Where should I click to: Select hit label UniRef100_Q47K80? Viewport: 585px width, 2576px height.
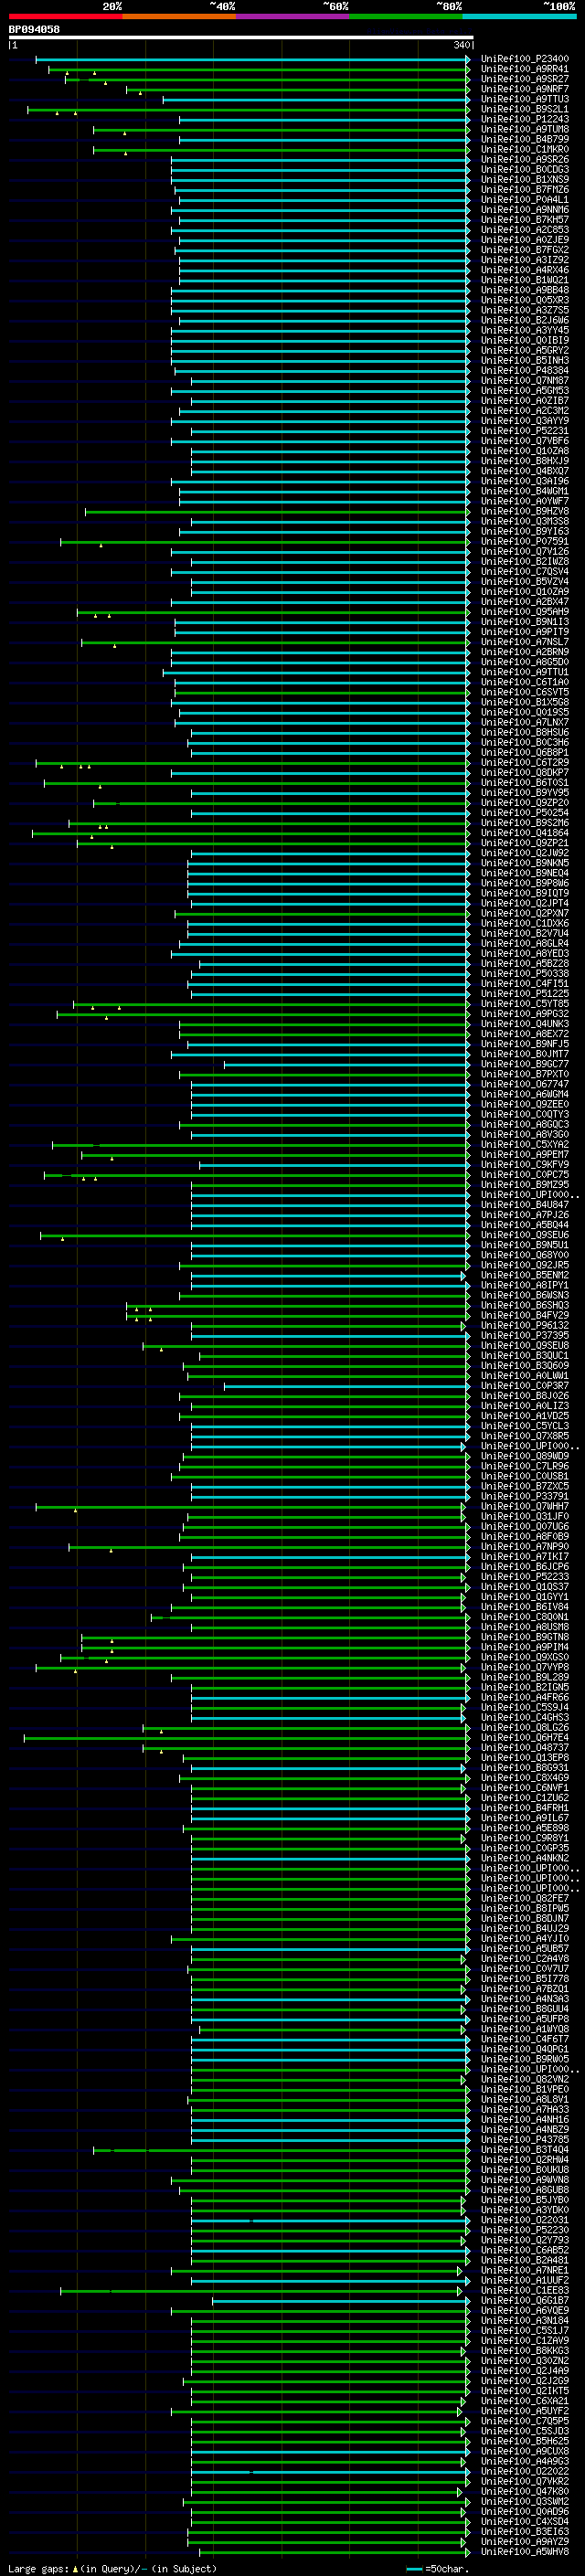[x=524, y=2491]
